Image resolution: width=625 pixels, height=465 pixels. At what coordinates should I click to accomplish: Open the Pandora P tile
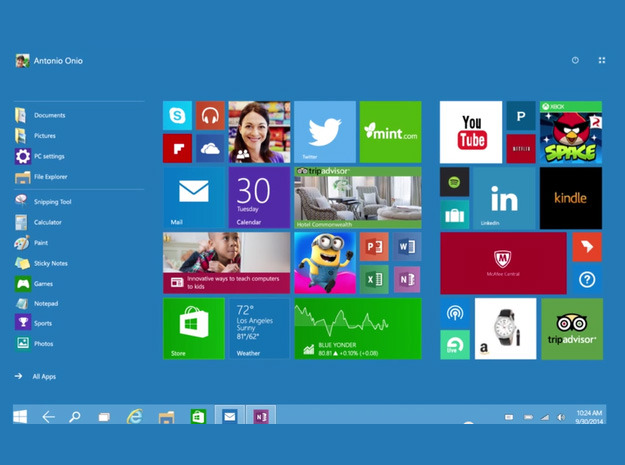click(x=521, y=116)
